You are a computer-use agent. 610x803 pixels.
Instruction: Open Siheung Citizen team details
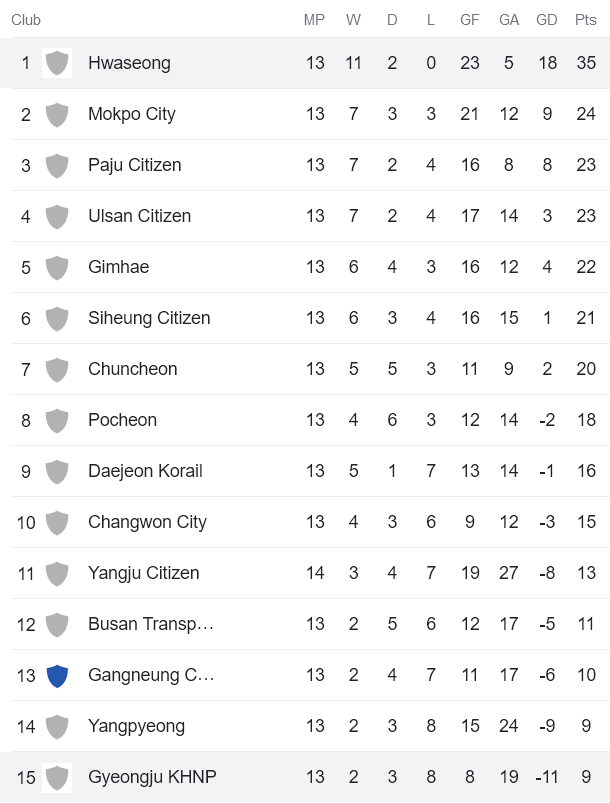click(x=149, y=318)
